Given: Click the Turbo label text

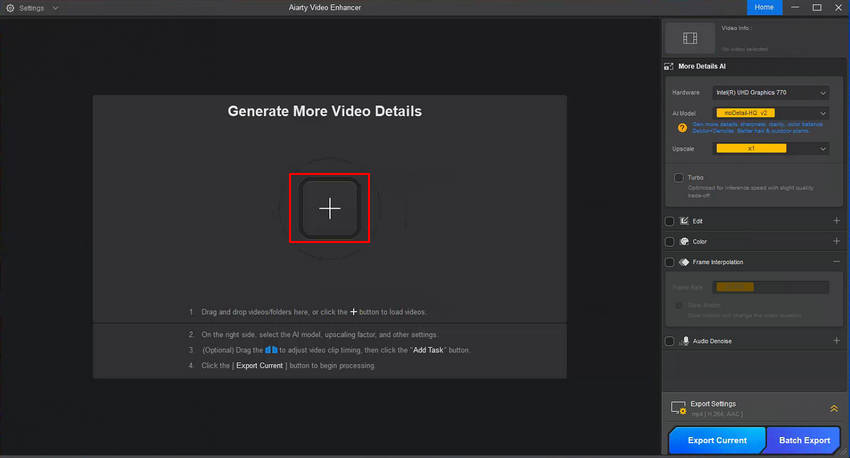Looking at the screenshot, I should point(696,177).
